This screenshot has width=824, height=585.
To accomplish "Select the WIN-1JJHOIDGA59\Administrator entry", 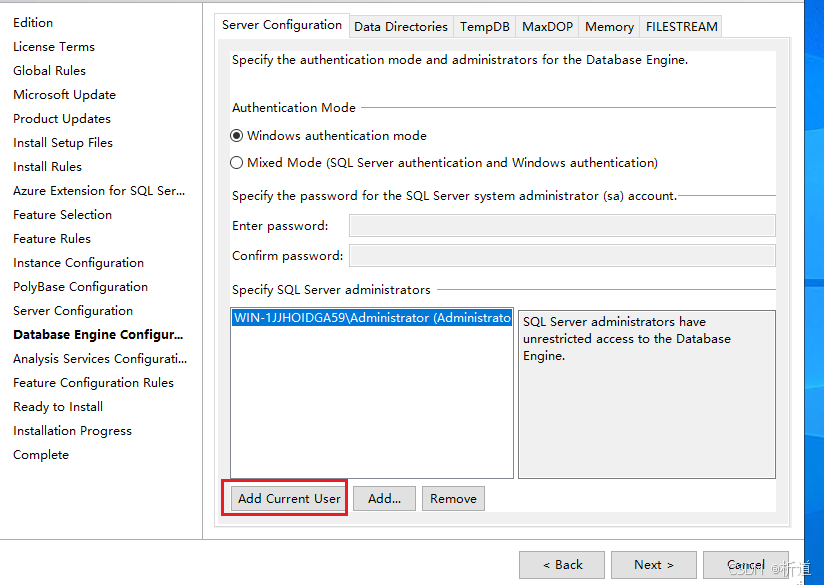I will pos(371,318).
